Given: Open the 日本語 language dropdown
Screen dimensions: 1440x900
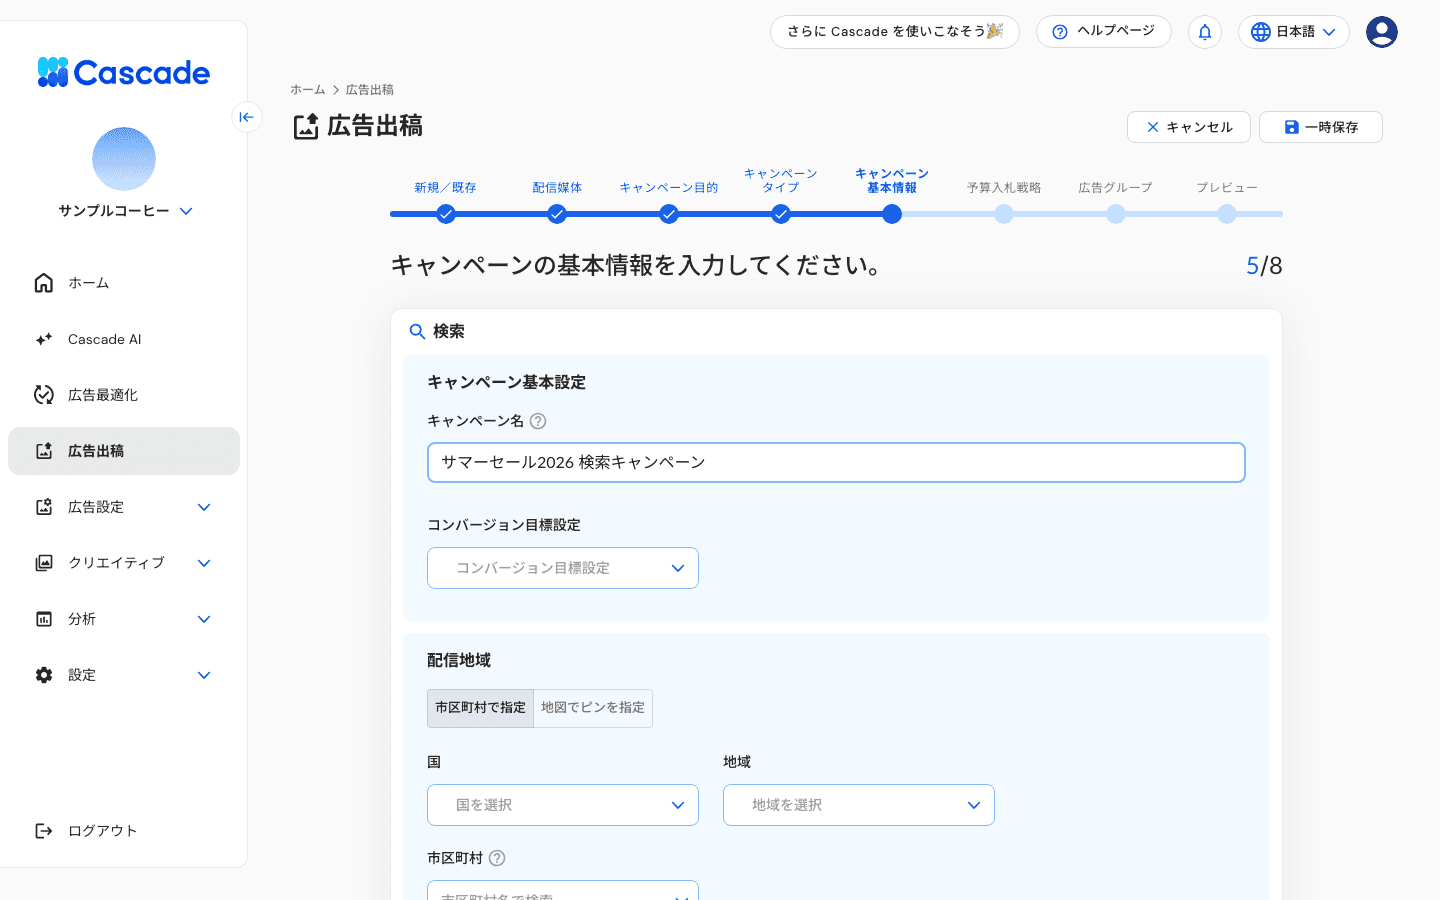Looking at the screenshot, I should click(1294, 32).
